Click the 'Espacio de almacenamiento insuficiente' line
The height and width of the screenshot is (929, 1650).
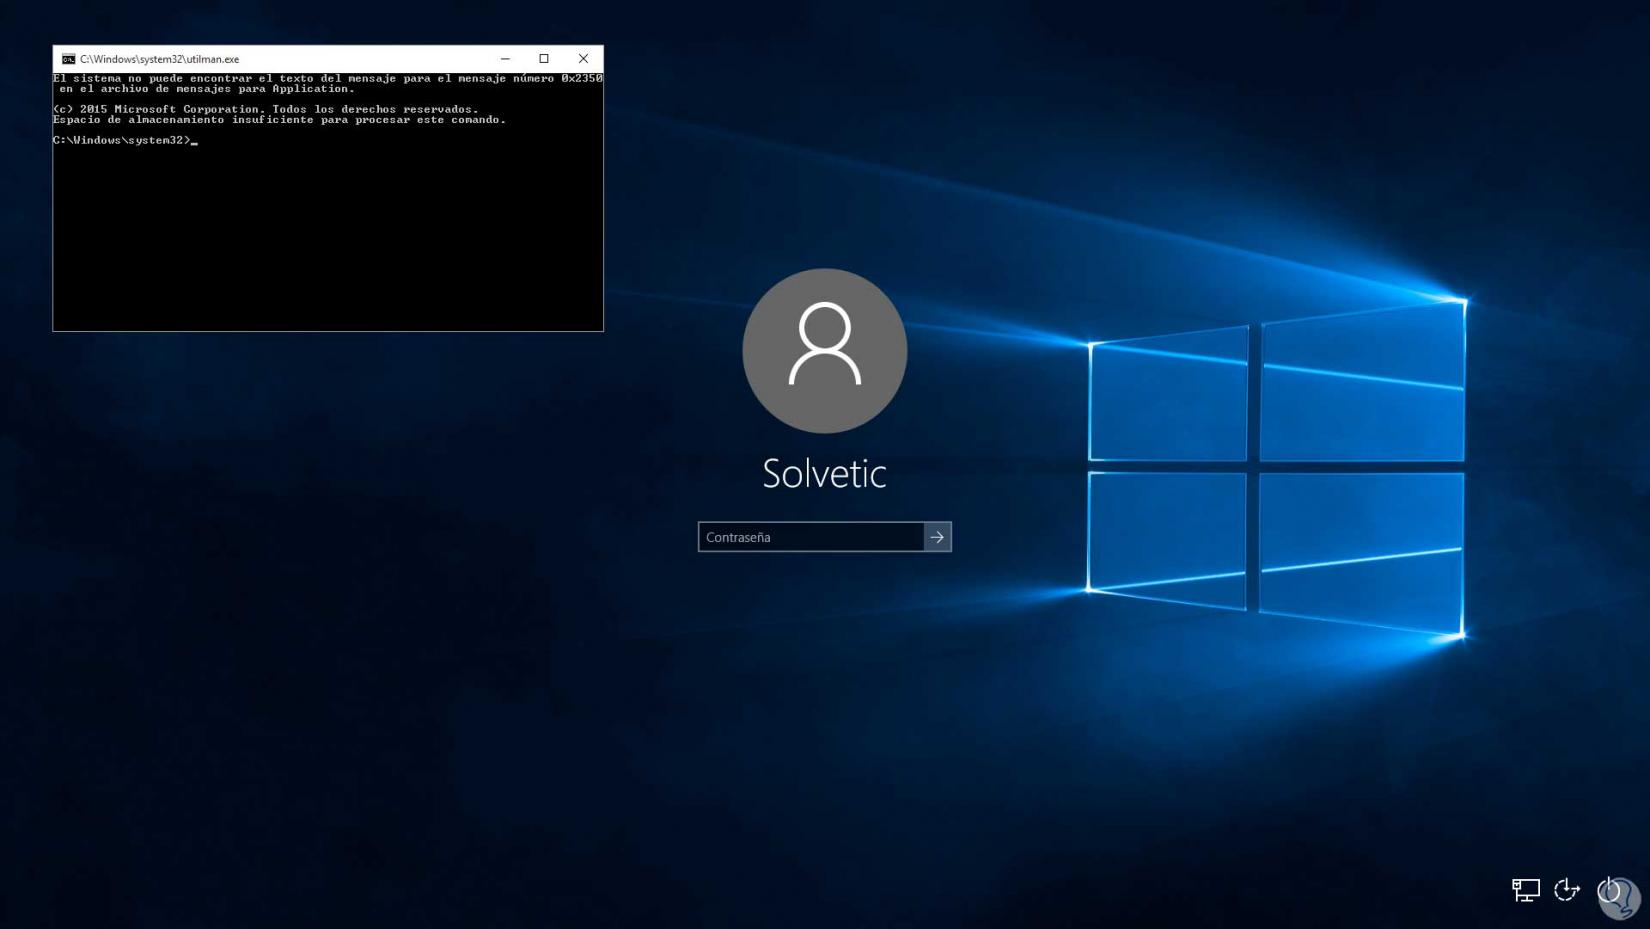[280, 120]
